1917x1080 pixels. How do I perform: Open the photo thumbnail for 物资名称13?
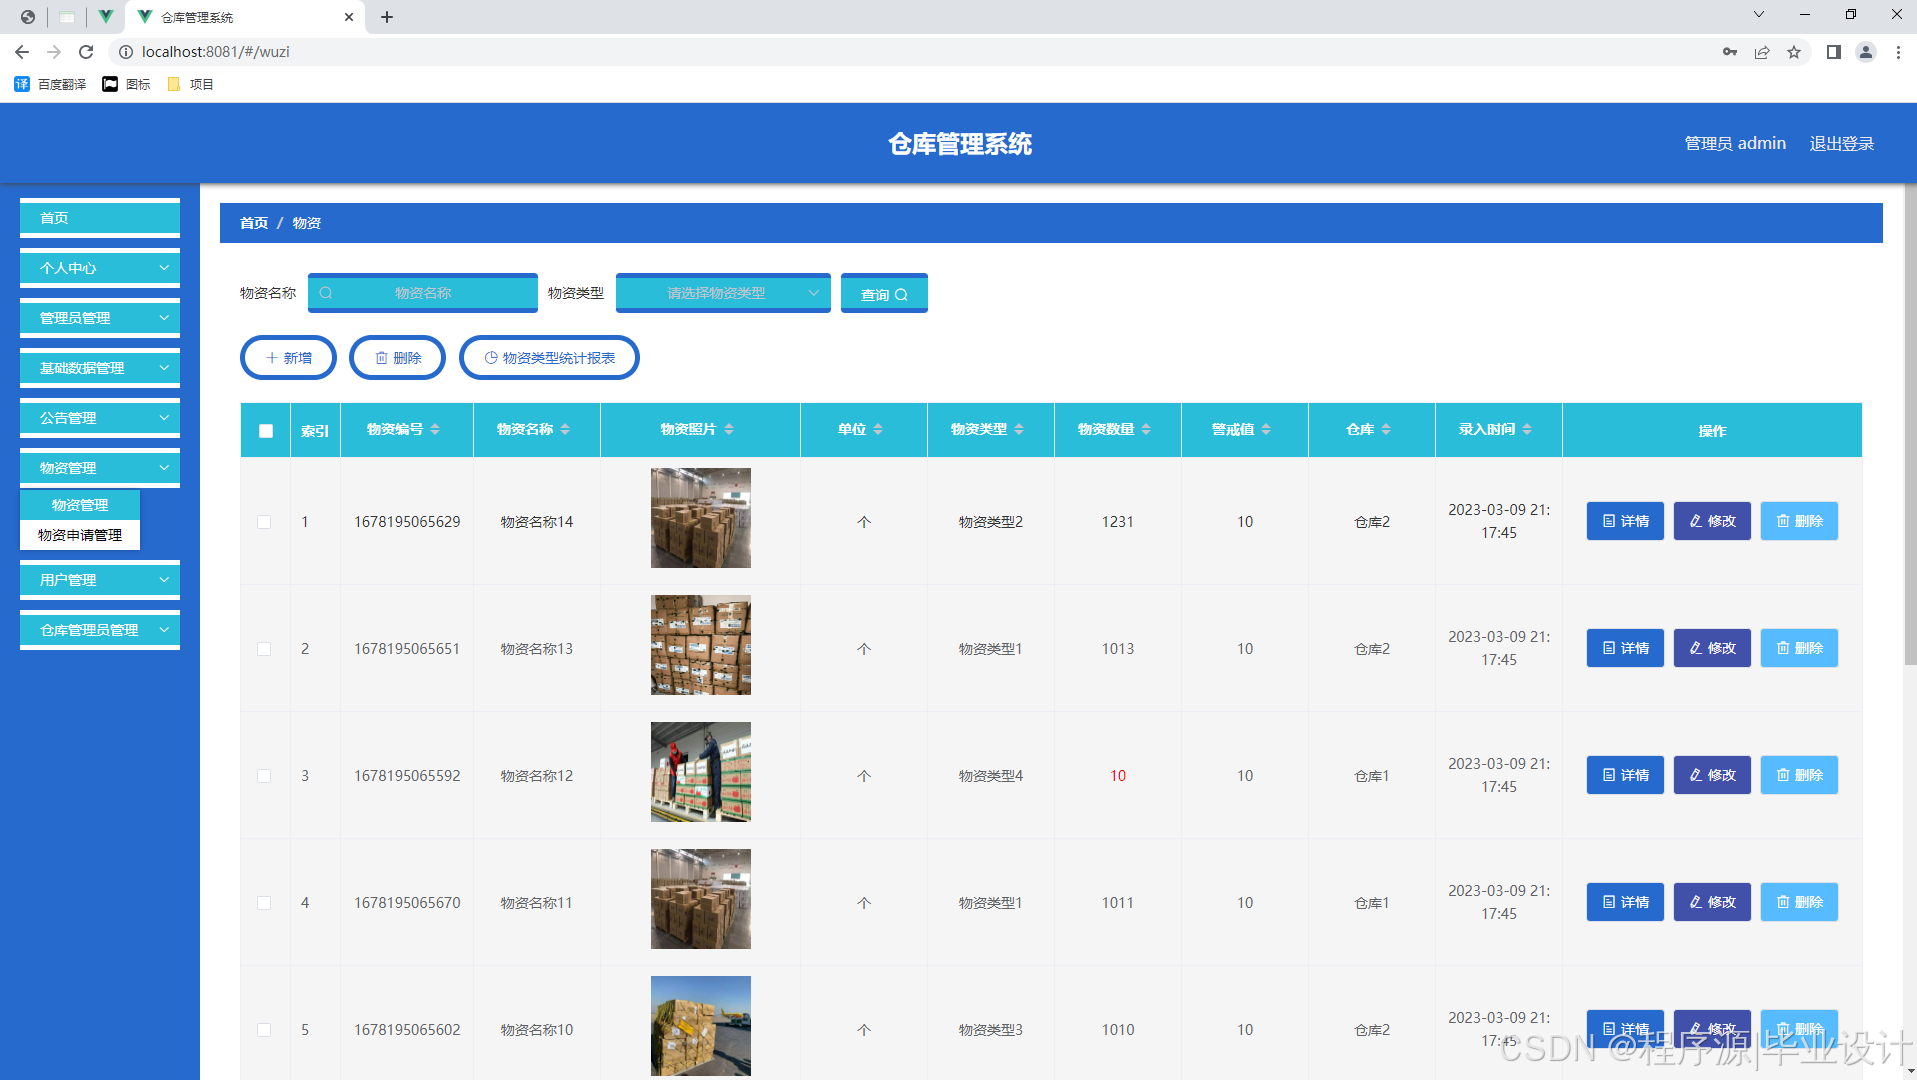coord(701,645)
